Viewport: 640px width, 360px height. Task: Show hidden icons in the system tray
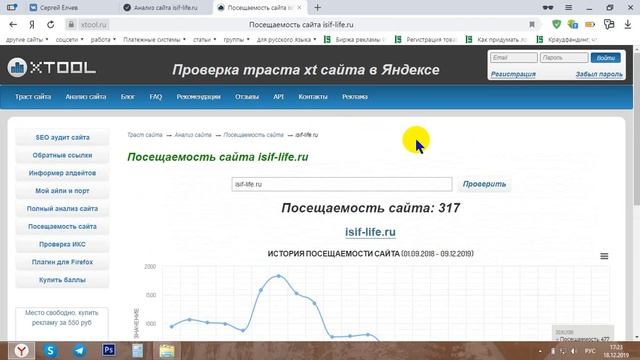(x=540, y=351)
